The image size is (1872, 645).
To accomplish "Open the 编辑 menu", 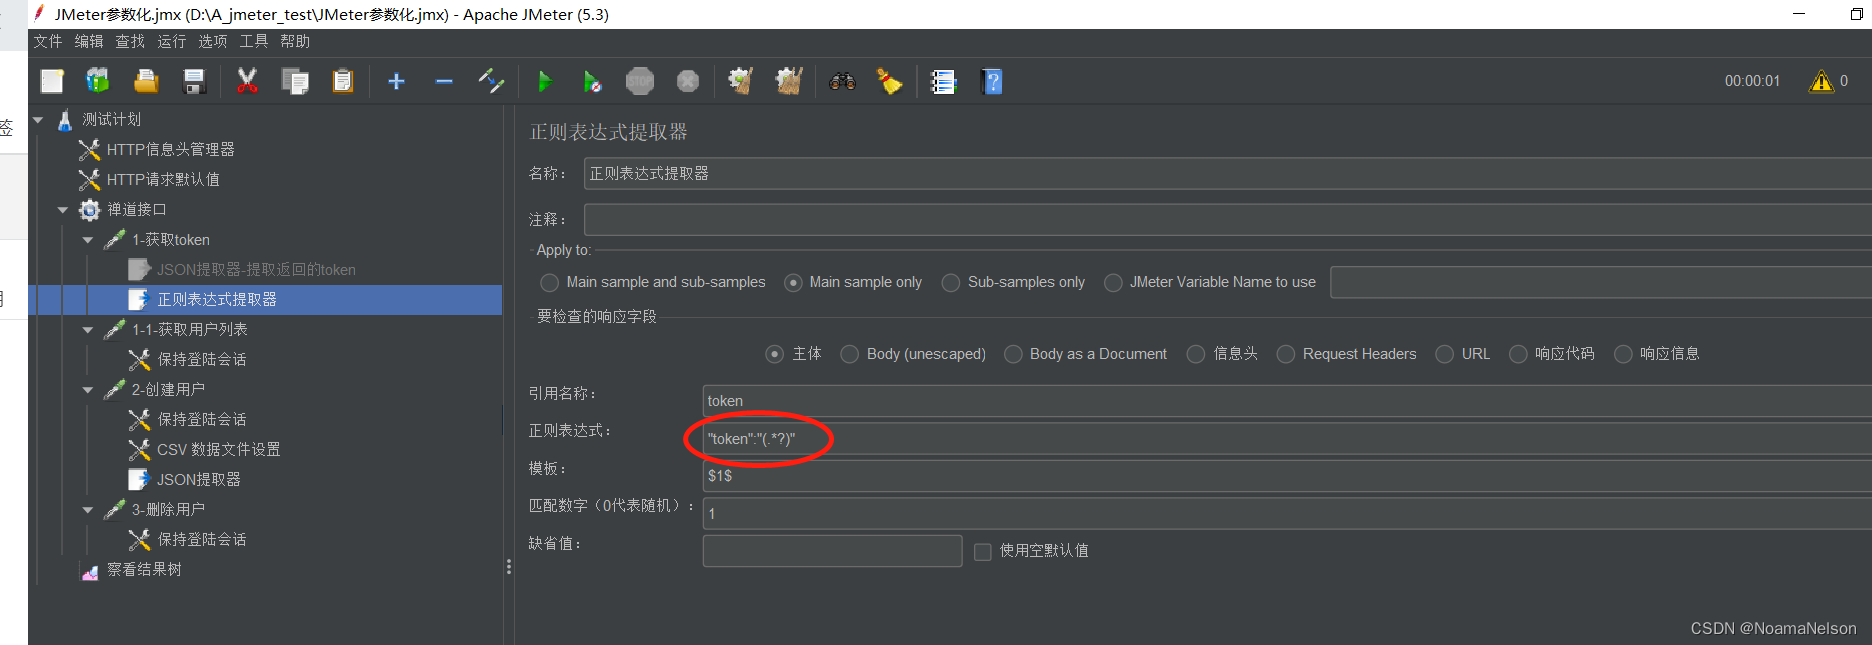I will pyautogui.click(x=89, y=41).
